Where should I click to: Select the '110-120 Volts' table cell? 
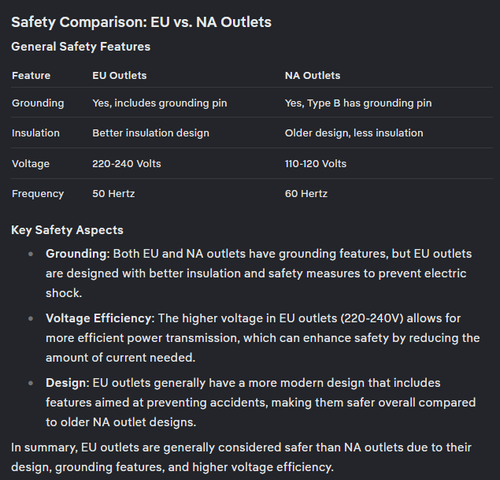point(315,164)
